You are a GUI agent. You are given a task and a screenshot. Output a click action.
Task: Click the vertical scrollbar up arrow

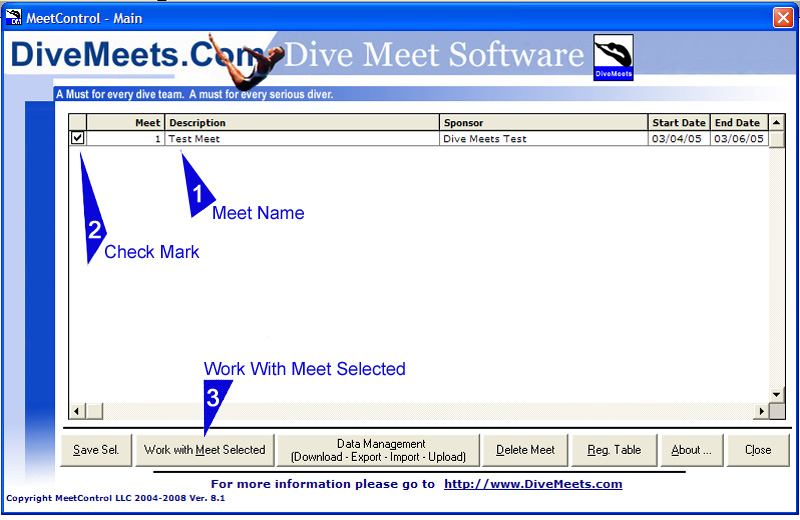[777, 122]
